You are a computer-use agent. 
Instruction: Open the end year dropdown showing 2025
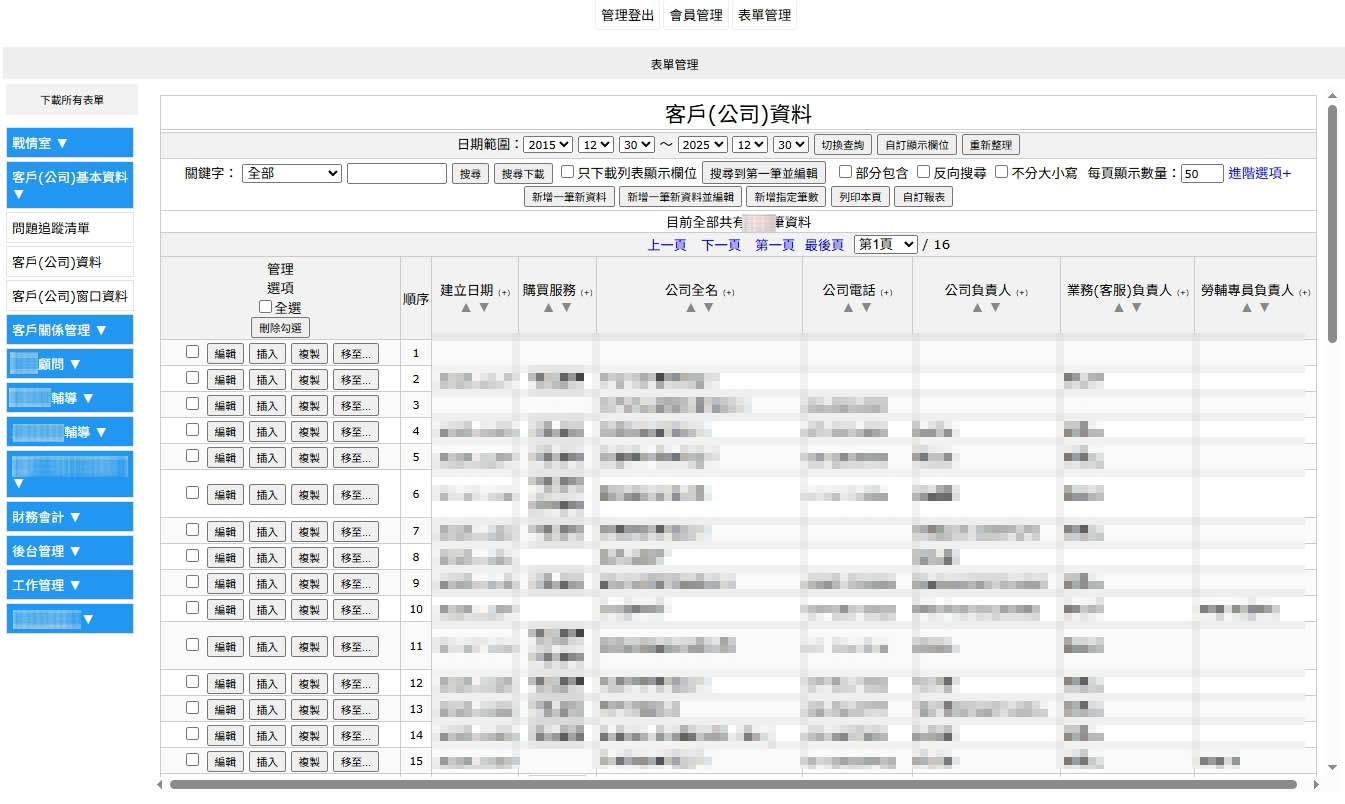702,145
